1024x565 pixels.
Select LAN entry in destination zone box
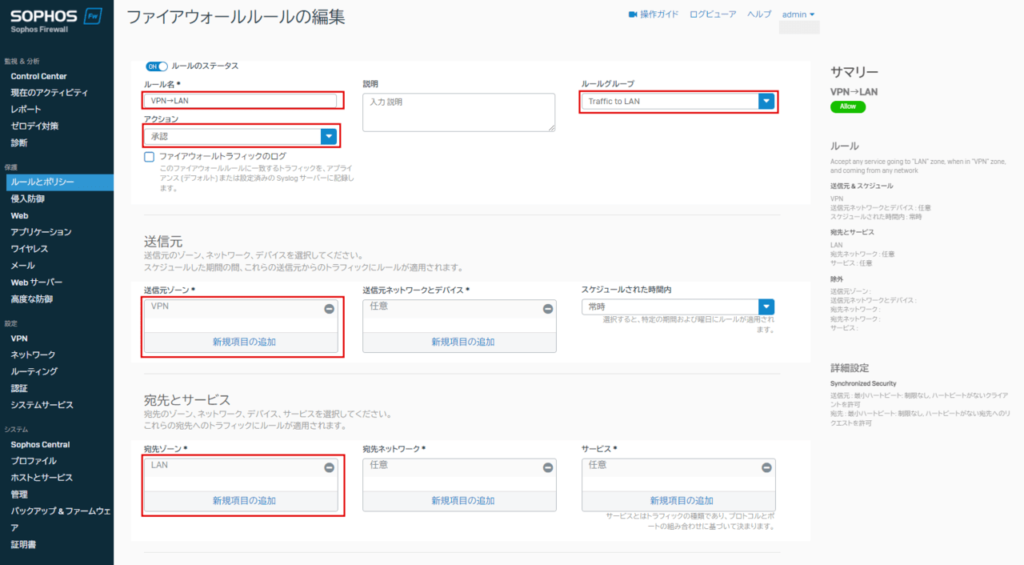[159, 465]
